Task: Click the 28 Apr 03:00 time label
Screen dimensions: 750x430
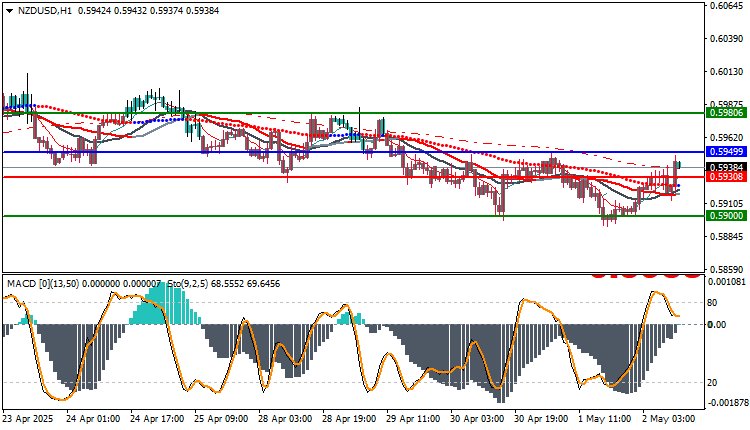Action: tap(285, 419)
